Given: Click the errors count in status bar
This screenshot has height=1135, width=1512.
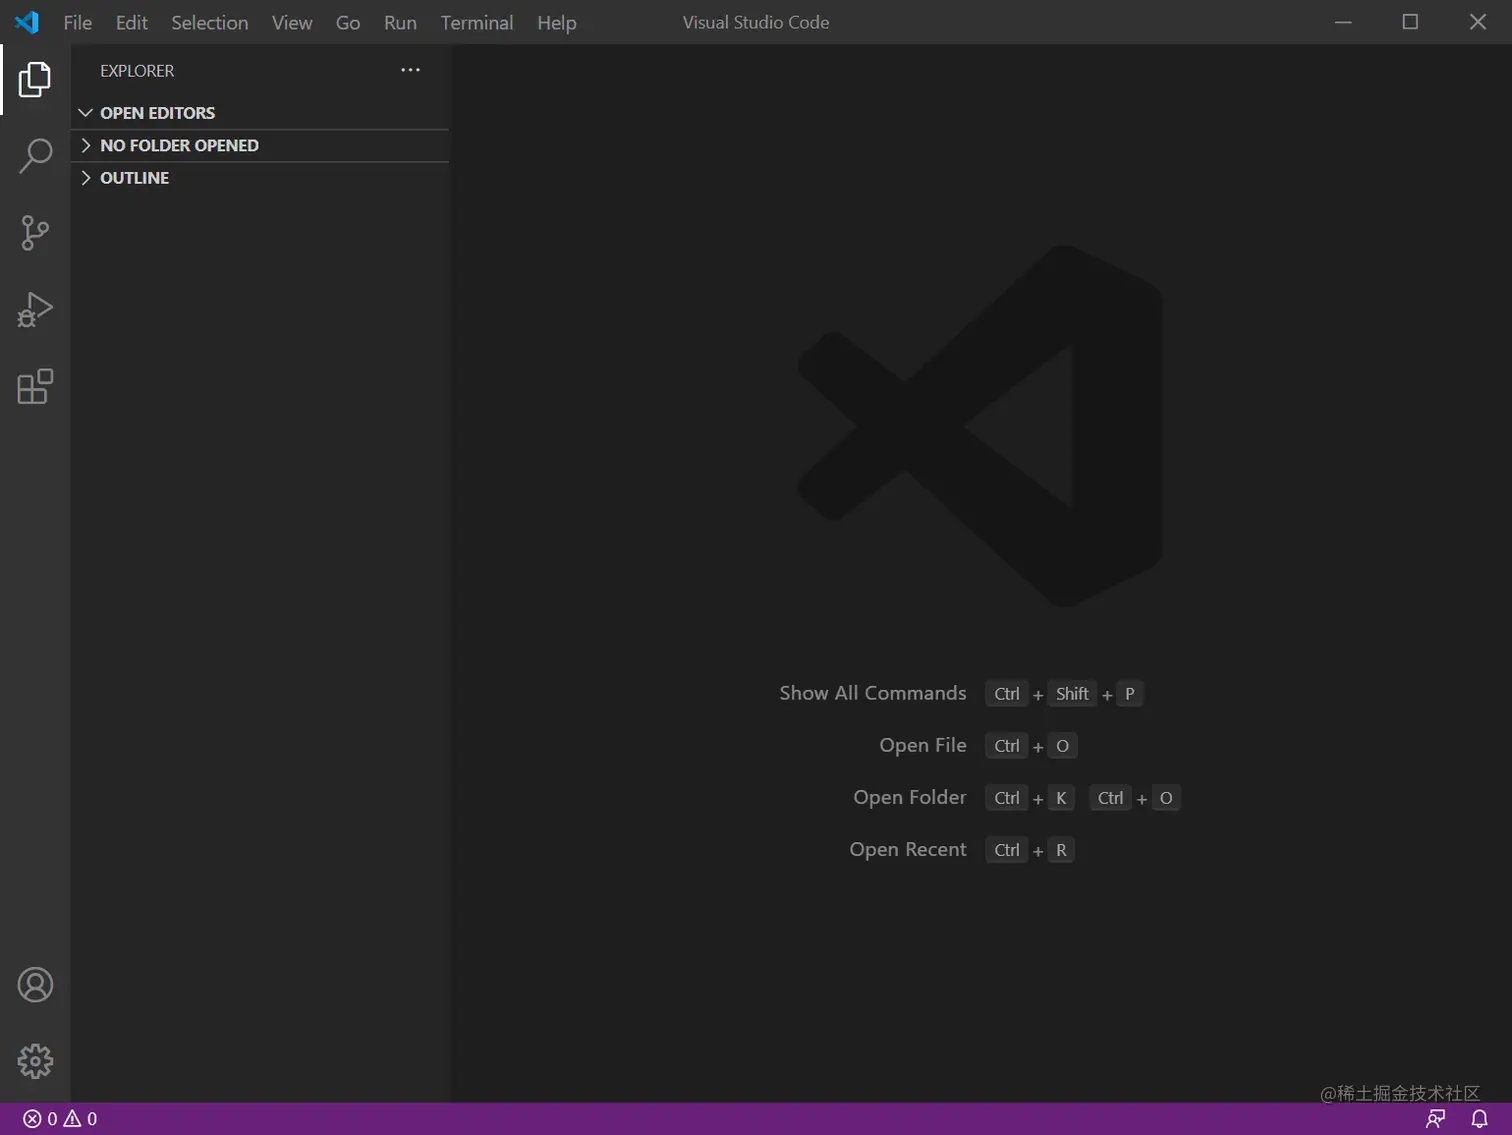Looking at the screenshot, I should pos(40,1119).
